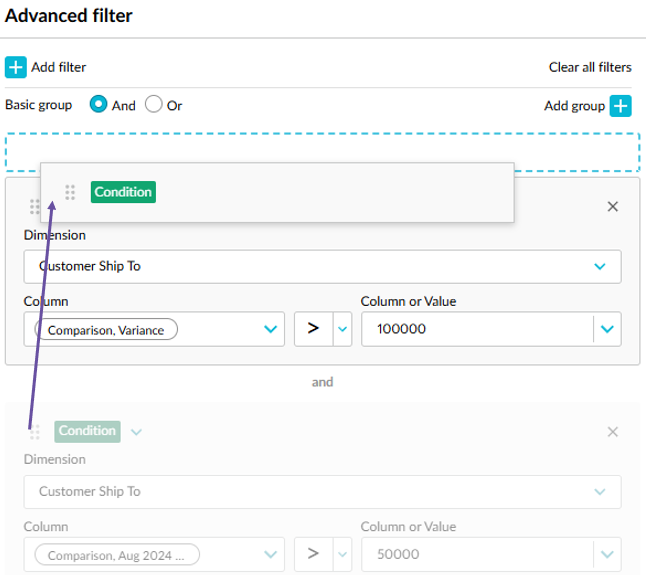The height and width of the screenshot is (575, 646).
Task: Click the faded Condition tag
Action: [x=87, y=431]
